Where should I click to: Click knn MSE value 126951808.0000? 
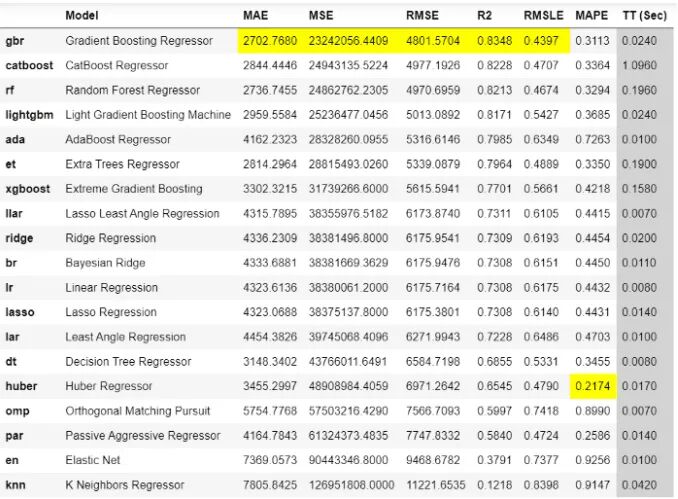click(x=351, y=485)
